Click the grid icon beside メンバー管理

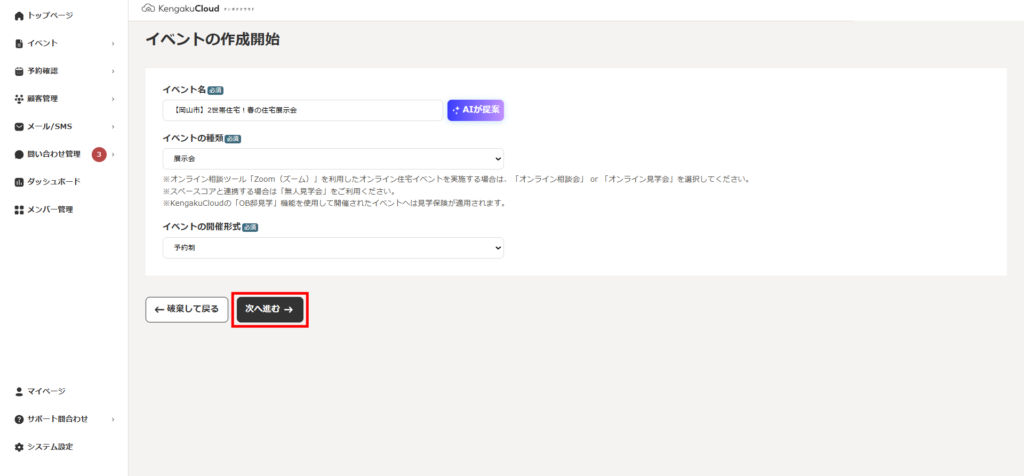coord(19,210)
